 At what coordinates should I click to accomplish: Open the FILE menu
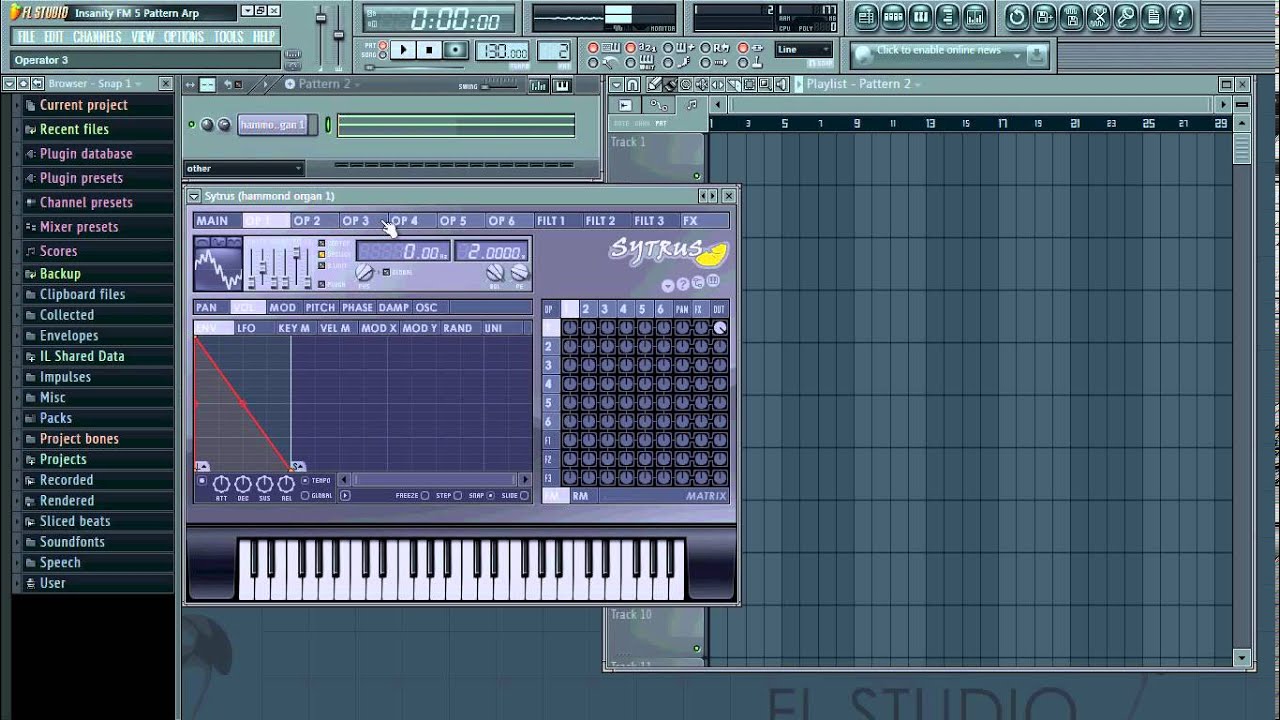pos(26,37)
